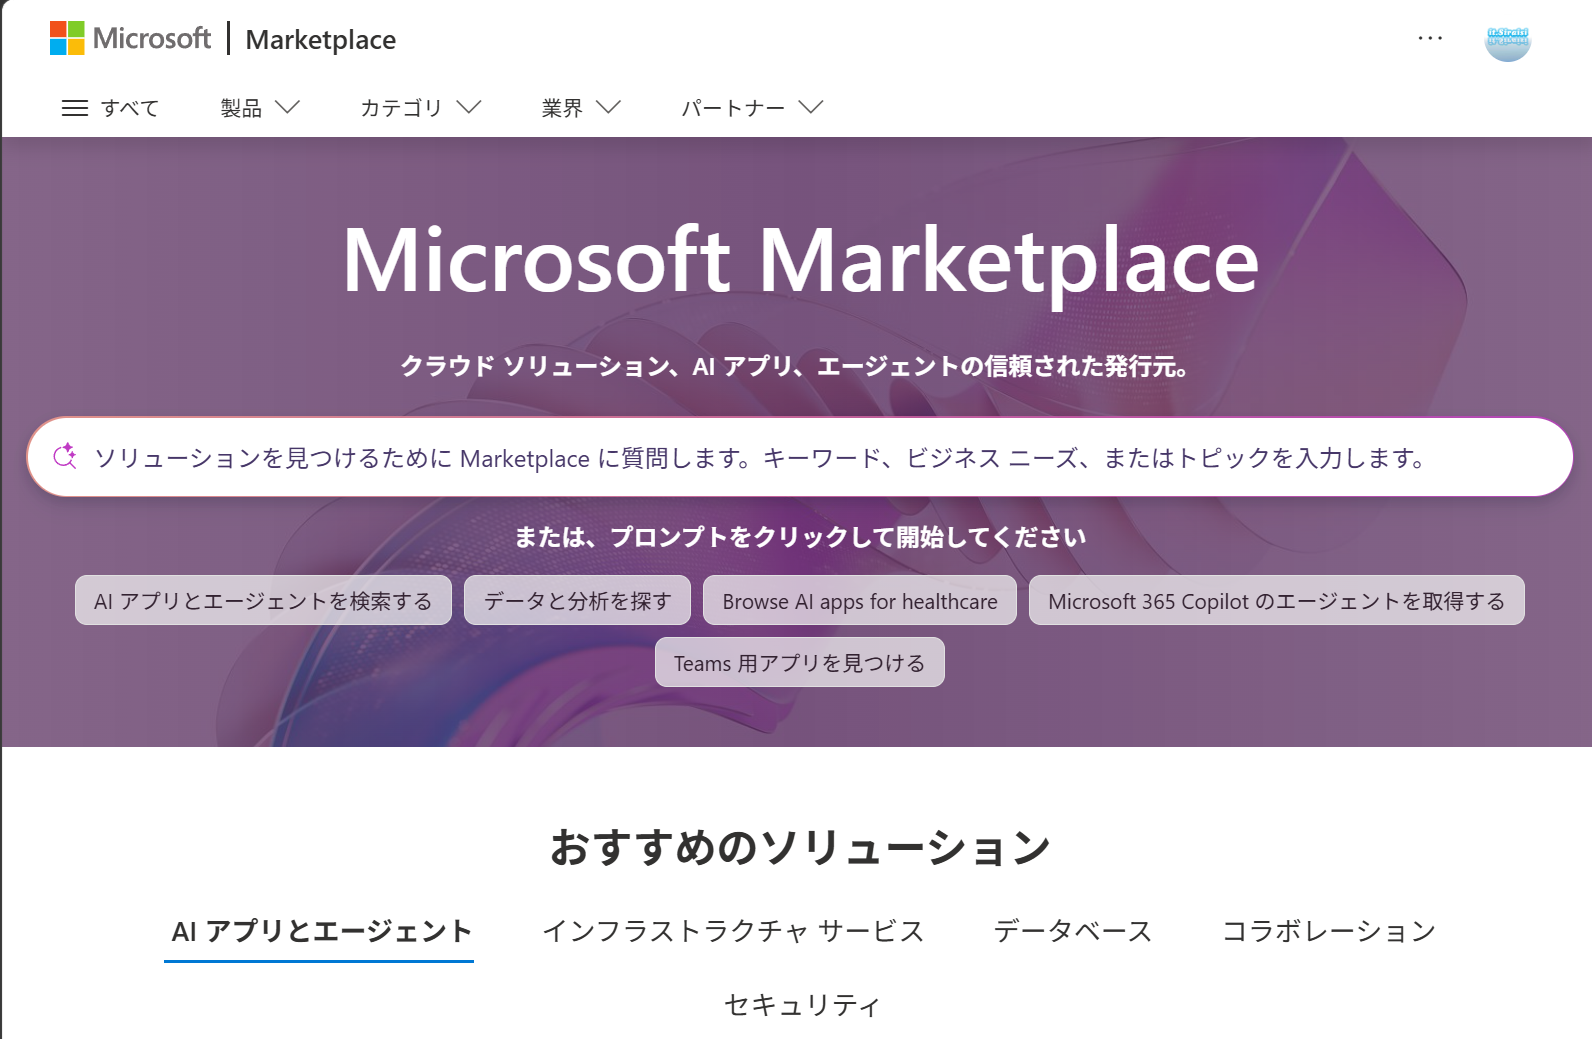Viewport: 1592px width, 1039px height.
Task: Click the データと分析を探す prompt button
Action: pyautogui.click(x=577, y=600)
